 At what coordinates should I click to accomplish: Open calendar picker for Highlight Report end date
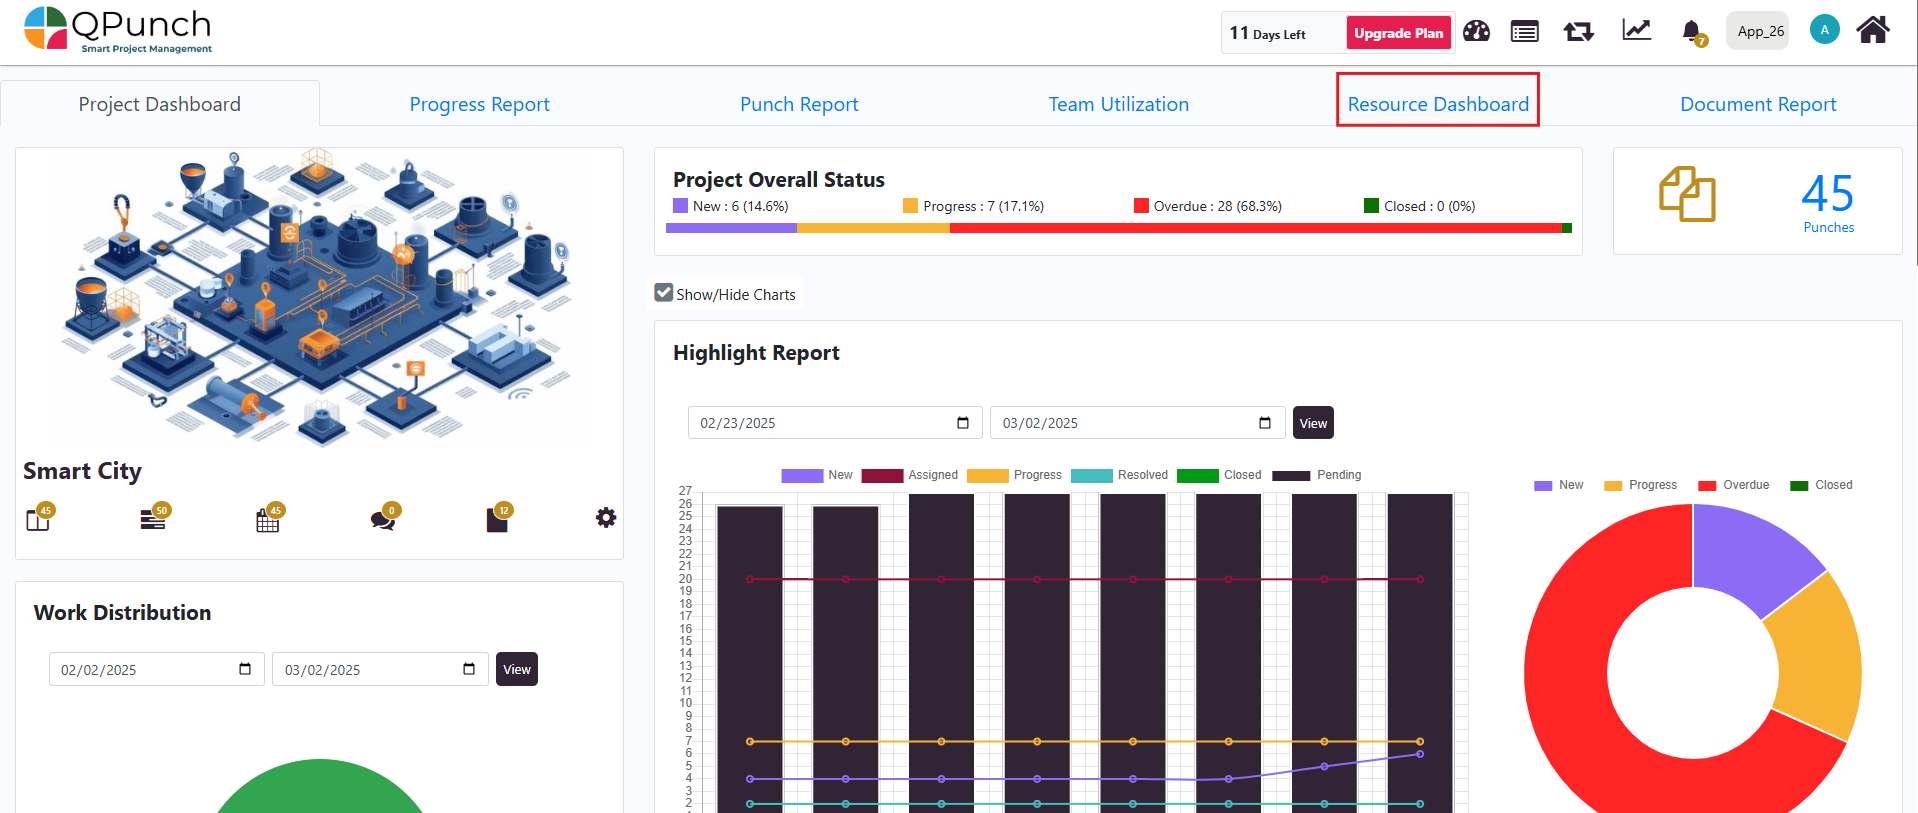(1265, 423)
